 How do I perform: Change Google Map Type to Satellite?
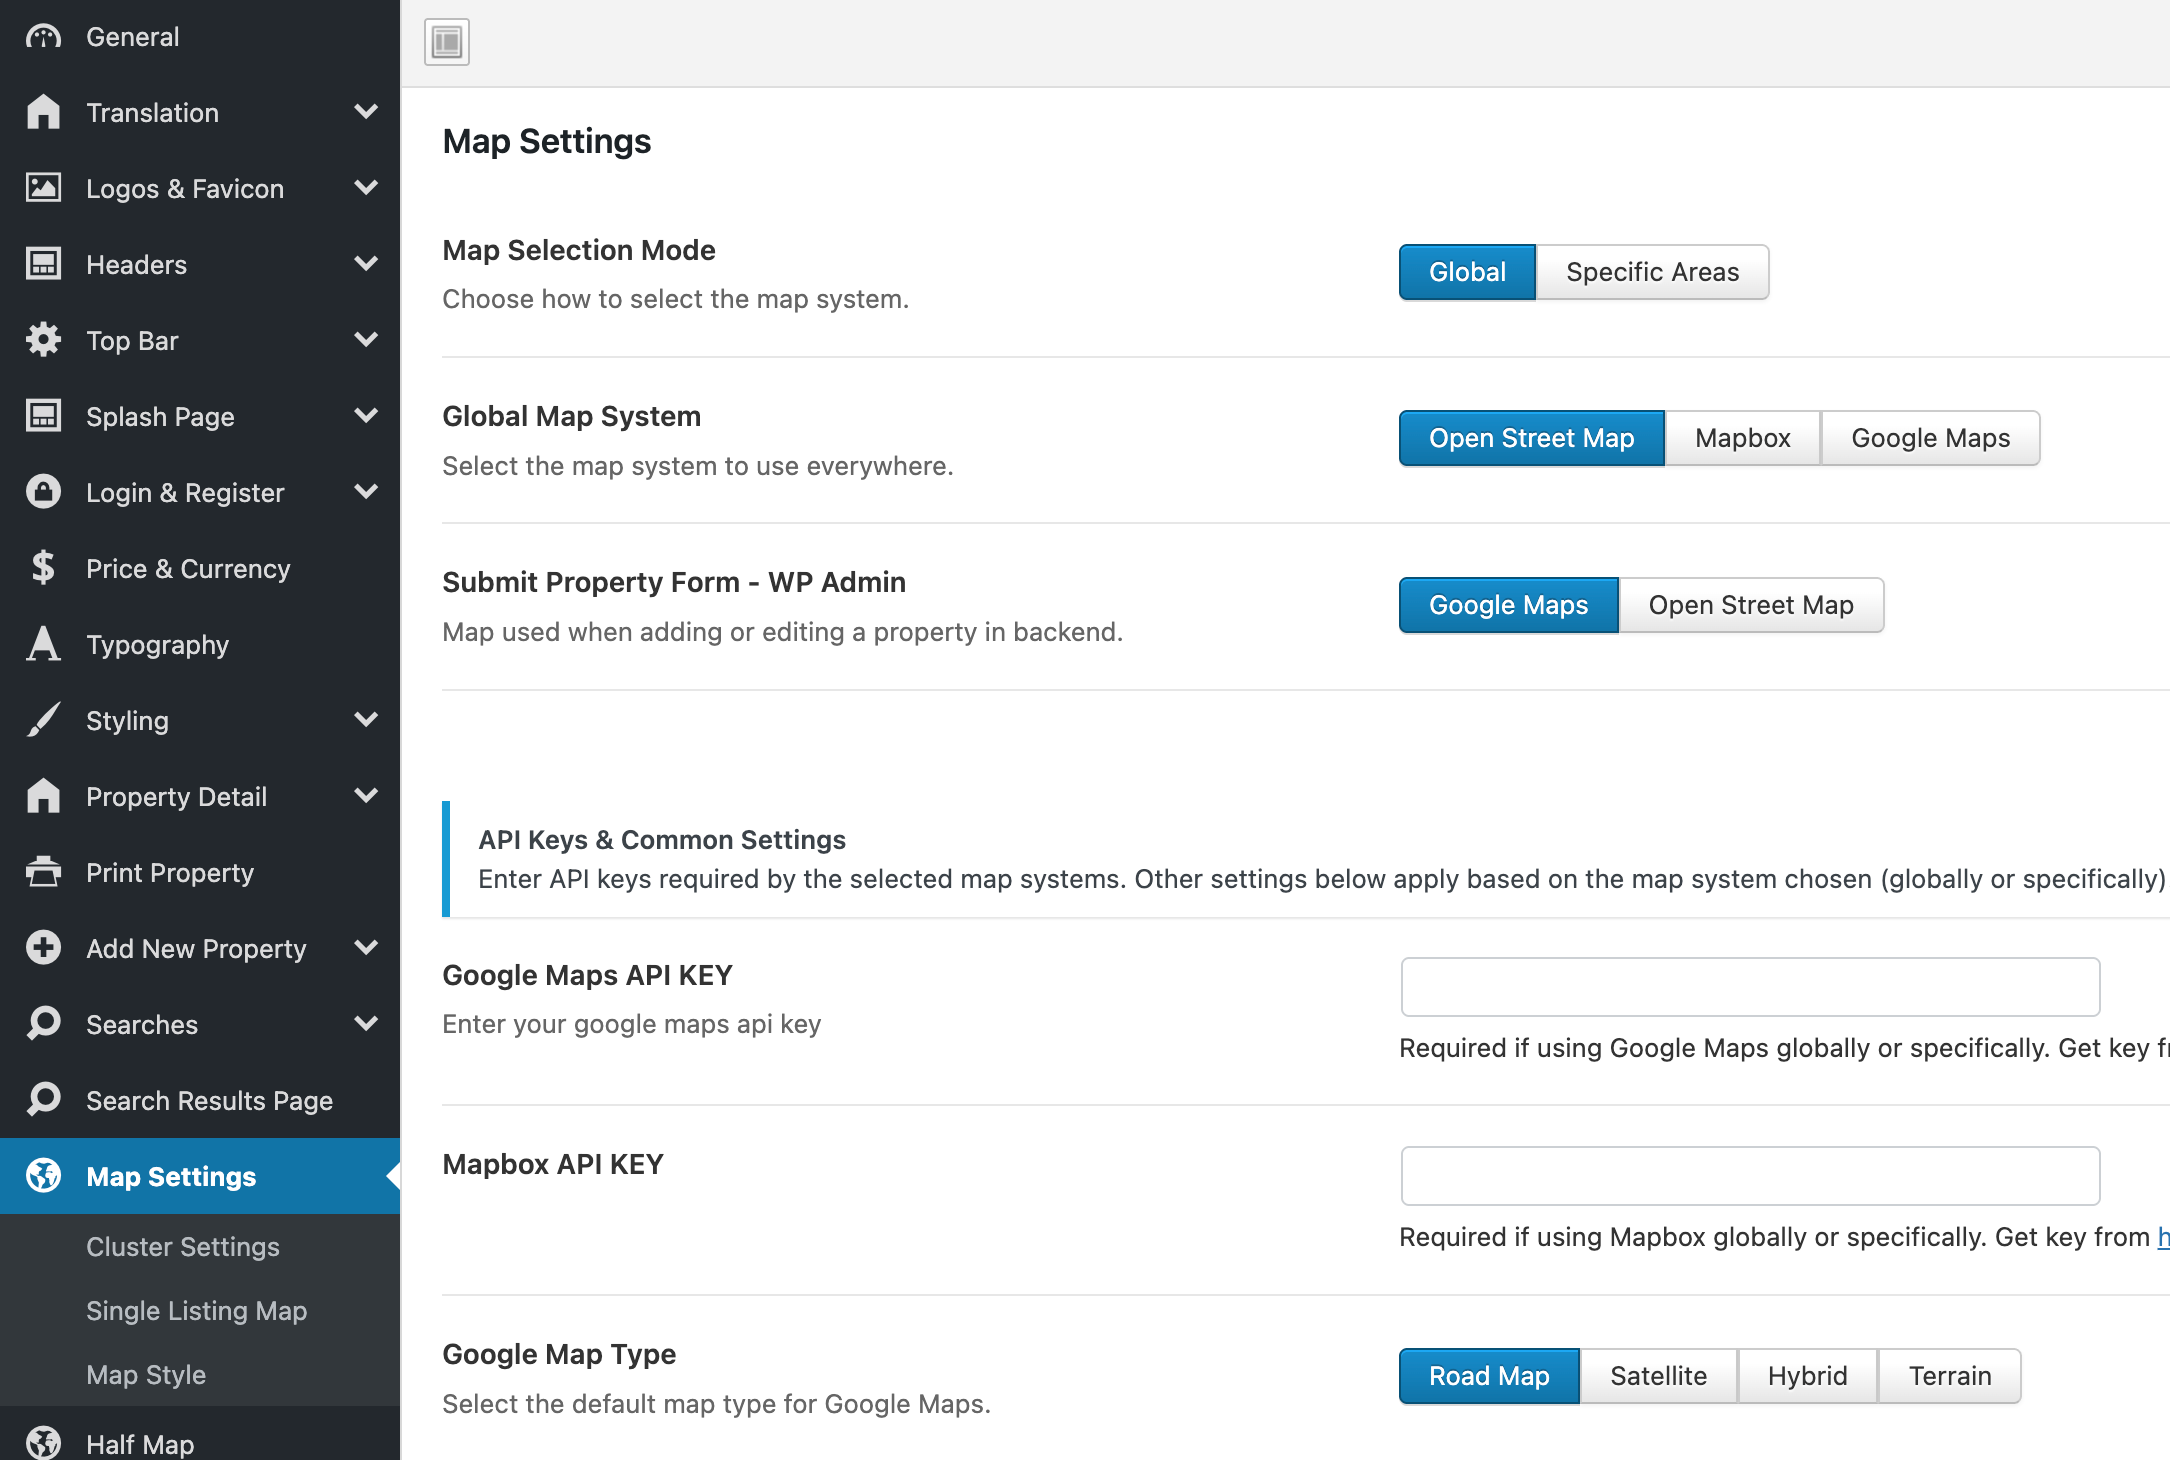click(x=1658, y=1375)
